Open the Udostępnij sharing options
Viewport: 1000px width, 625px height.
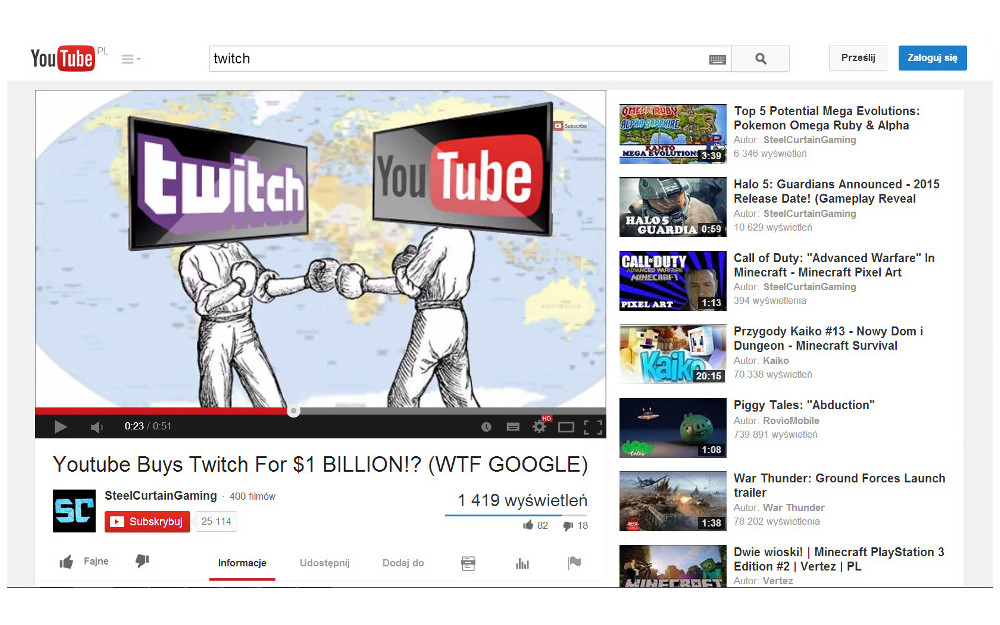325,563
